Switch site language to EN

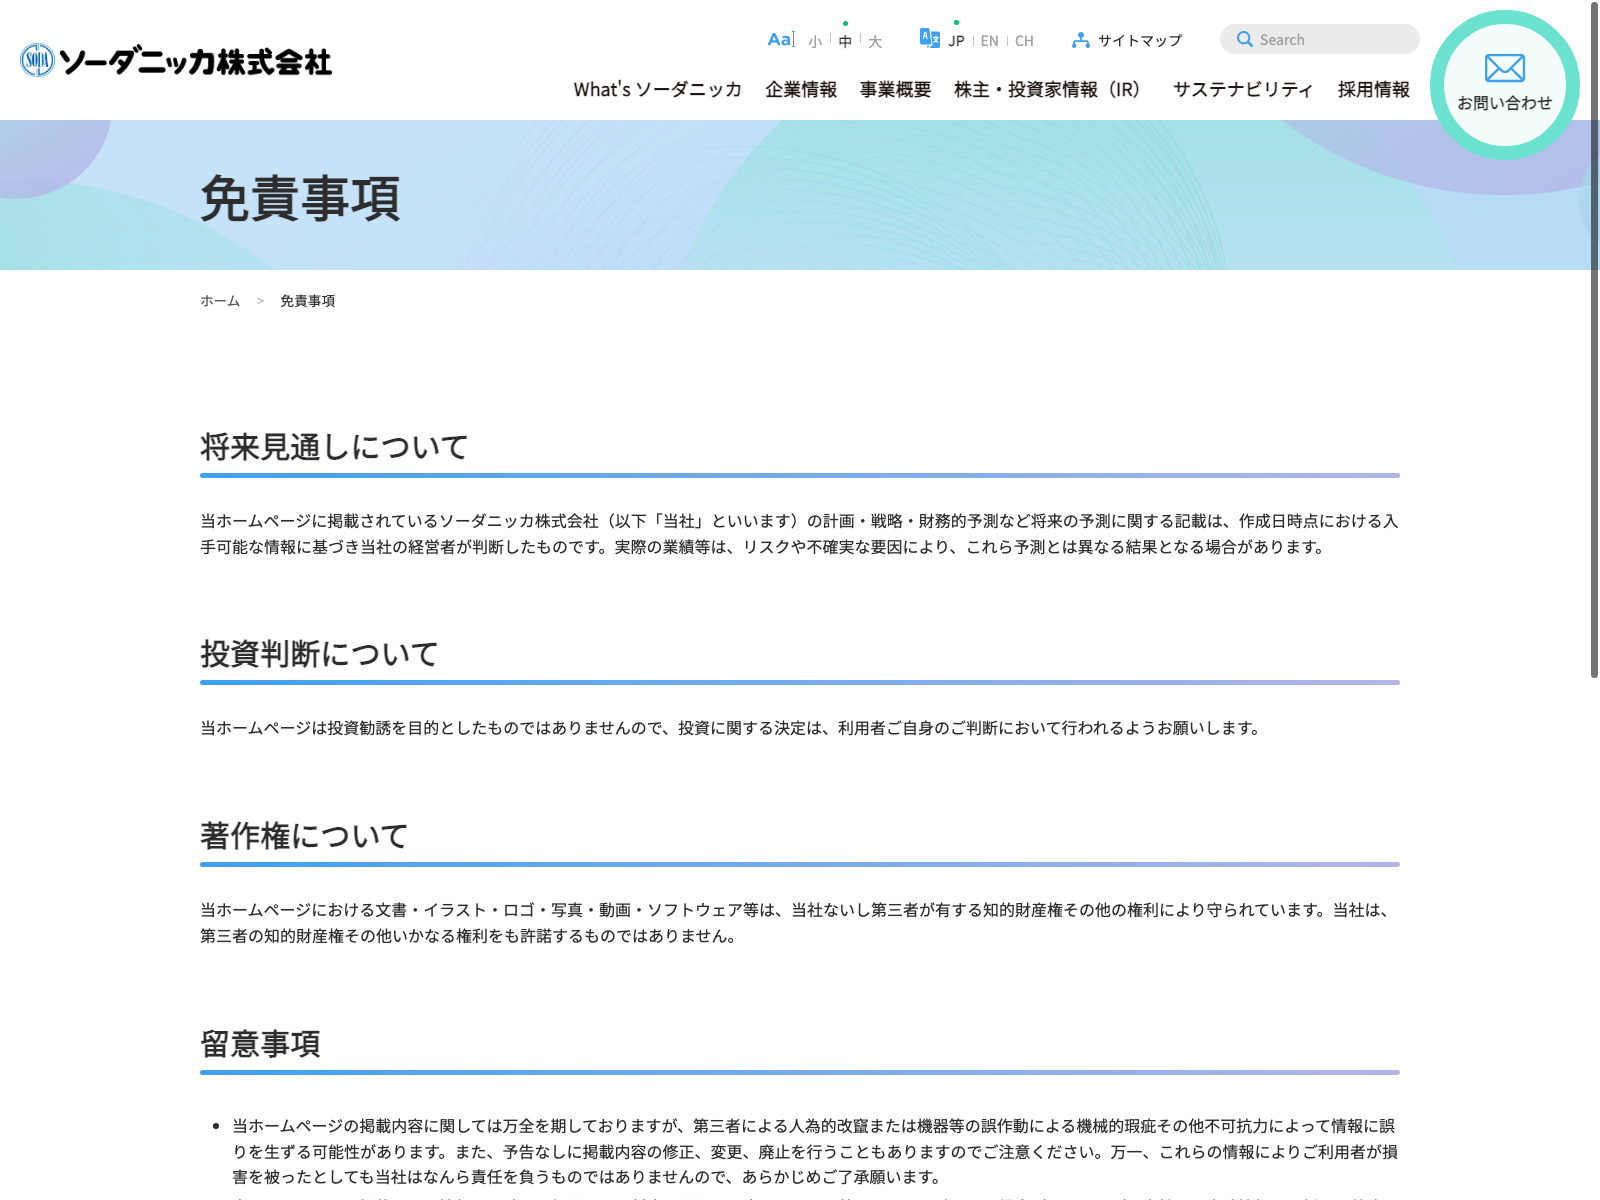[989, 41]
